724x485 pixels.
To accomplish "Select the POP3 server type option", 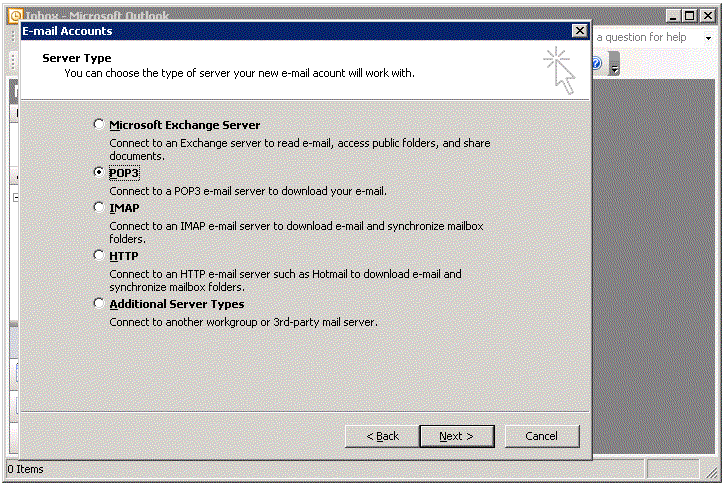I will click(98, 172).
